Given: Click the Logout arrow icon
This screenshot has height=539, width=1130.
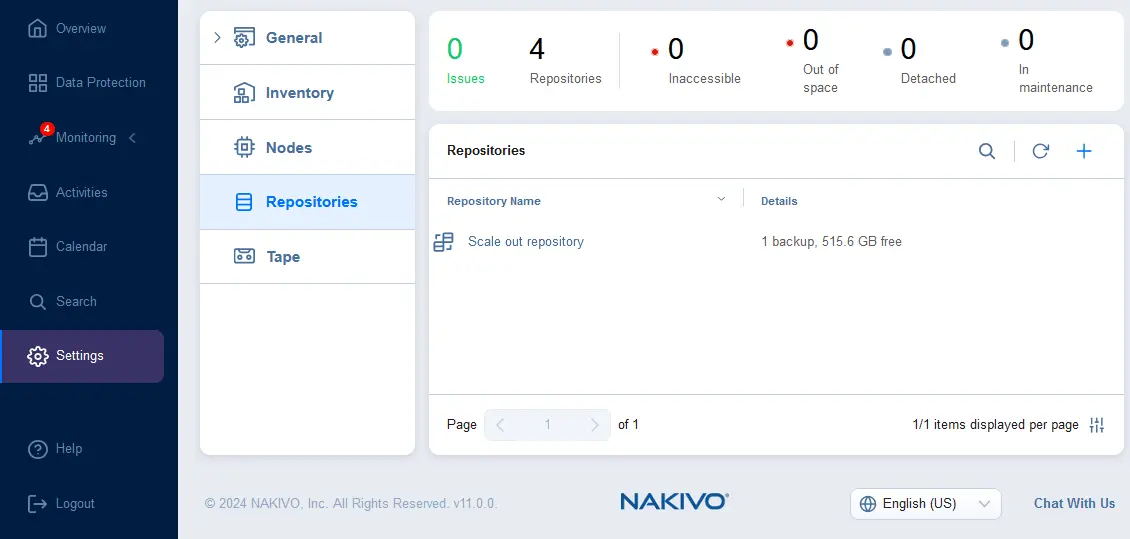Looking at the screenshot, I should (x=37, y=504).
